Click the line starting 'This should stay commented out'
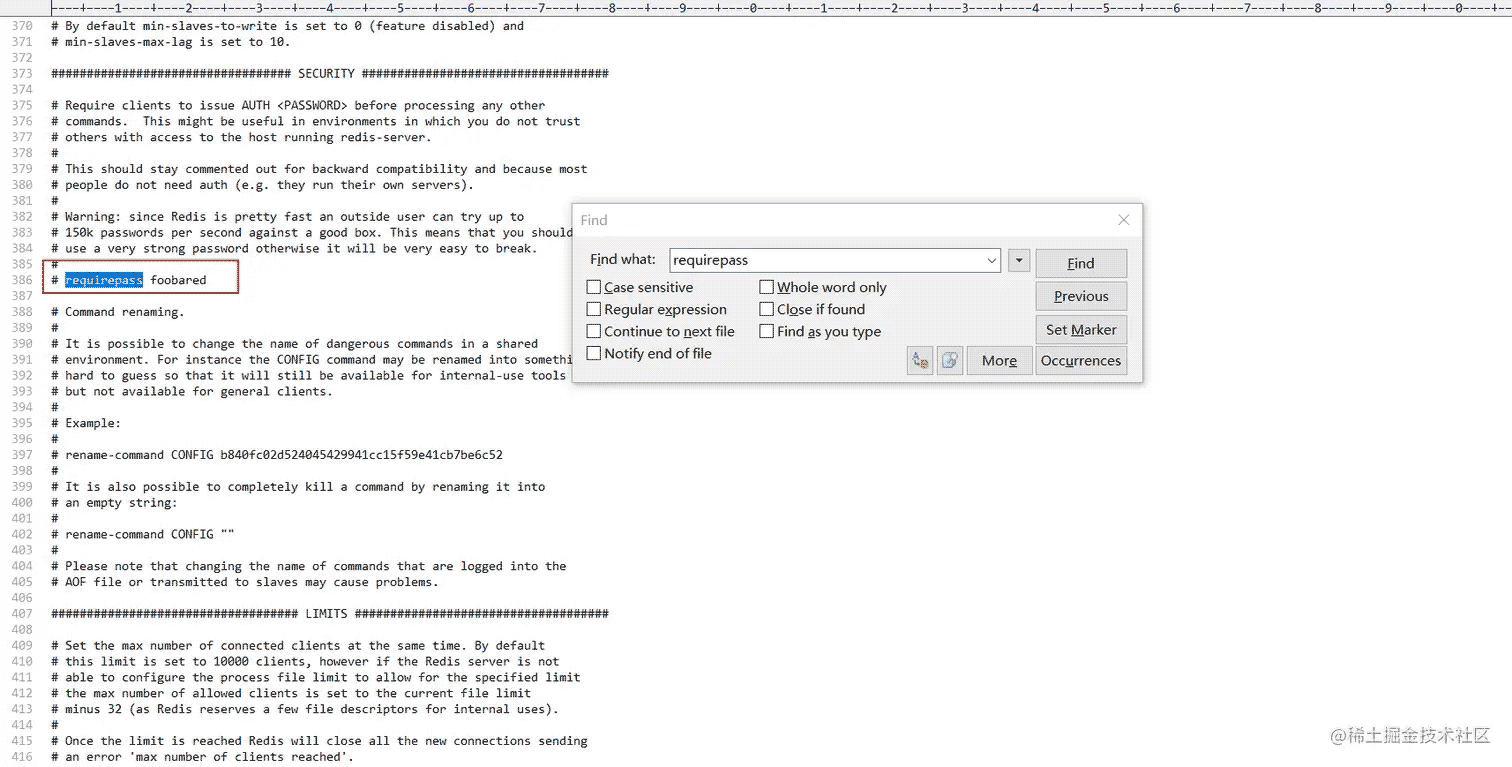This screenshot has height=767, width=1512. click(x=319, y=169)
